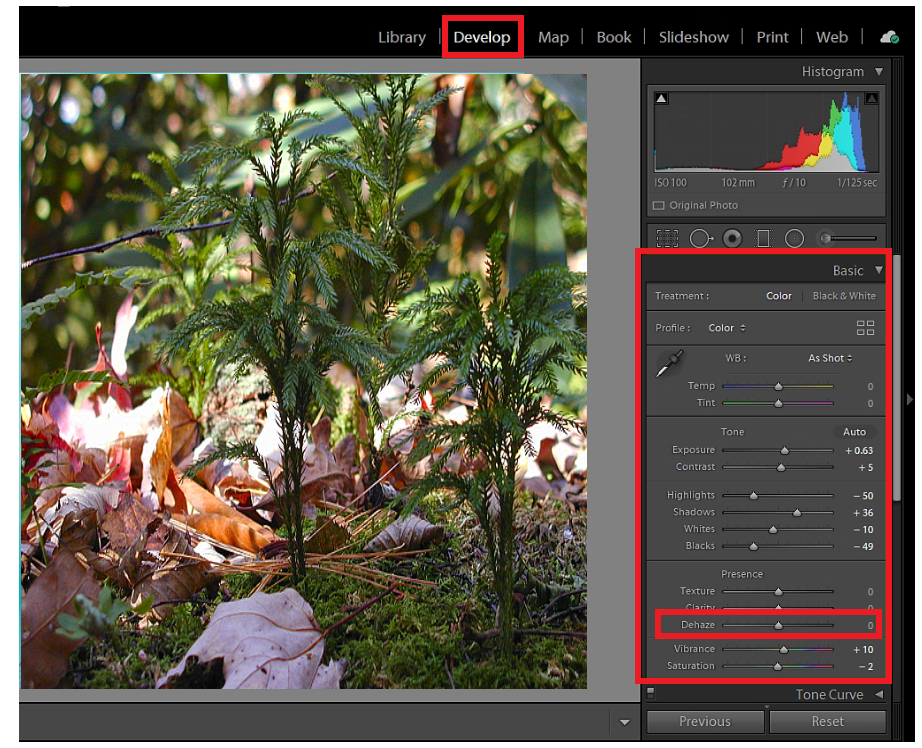Toggle shadow clipping indicator in histogram
The width and height of the screenshot is (922, 748).
(662, 98)
